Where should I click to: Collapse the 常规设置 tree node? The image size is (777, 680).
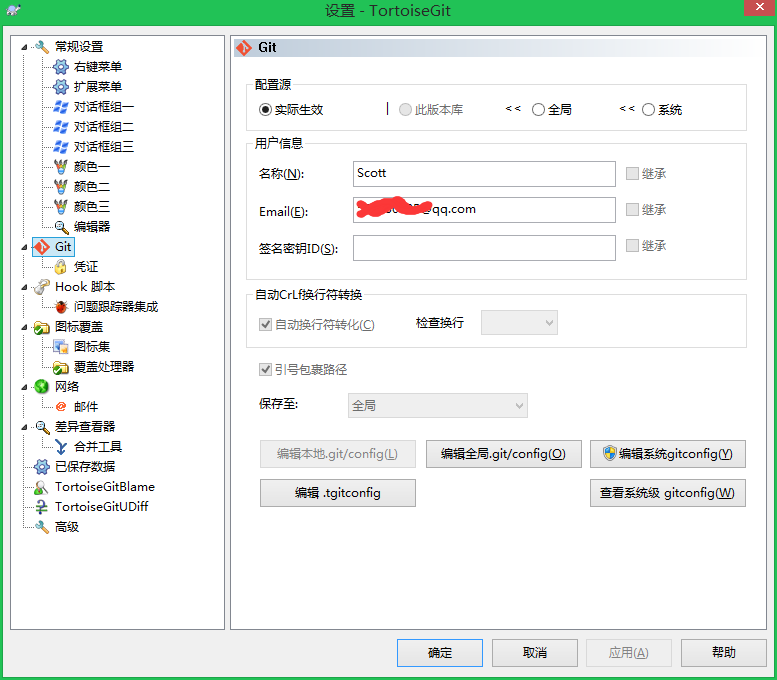click(24, 47)
